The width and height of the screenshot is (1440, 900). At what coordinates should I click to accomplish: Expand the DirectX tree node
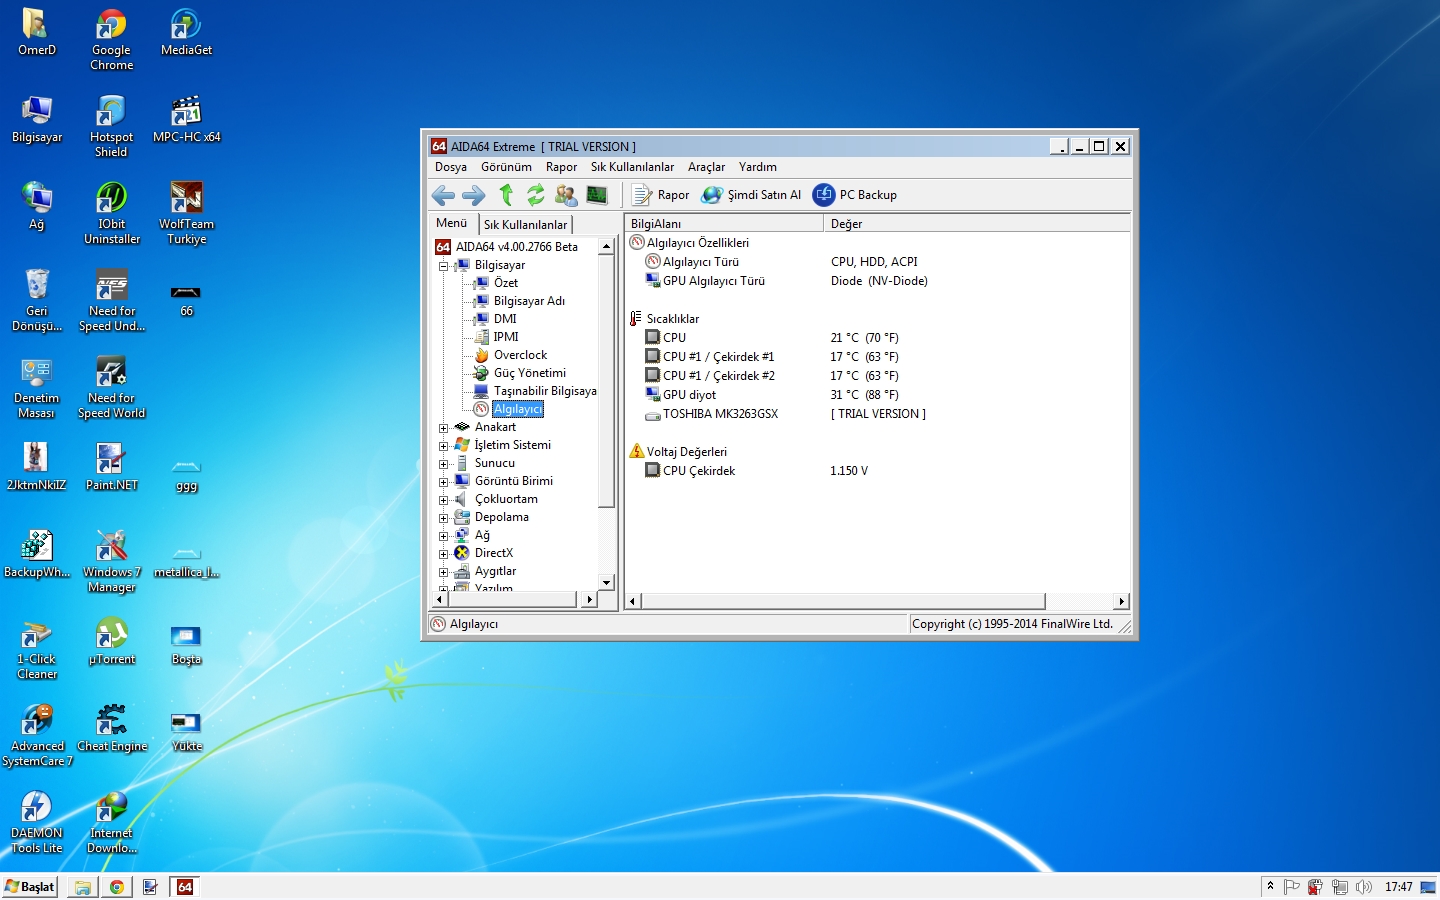coord(443,554)
